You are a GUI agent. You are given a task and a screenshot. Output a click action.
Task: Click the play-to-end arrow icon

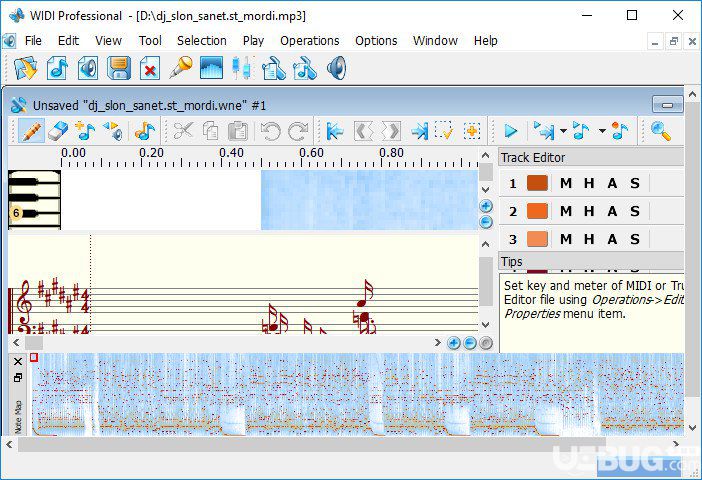[x=544, y=131]
